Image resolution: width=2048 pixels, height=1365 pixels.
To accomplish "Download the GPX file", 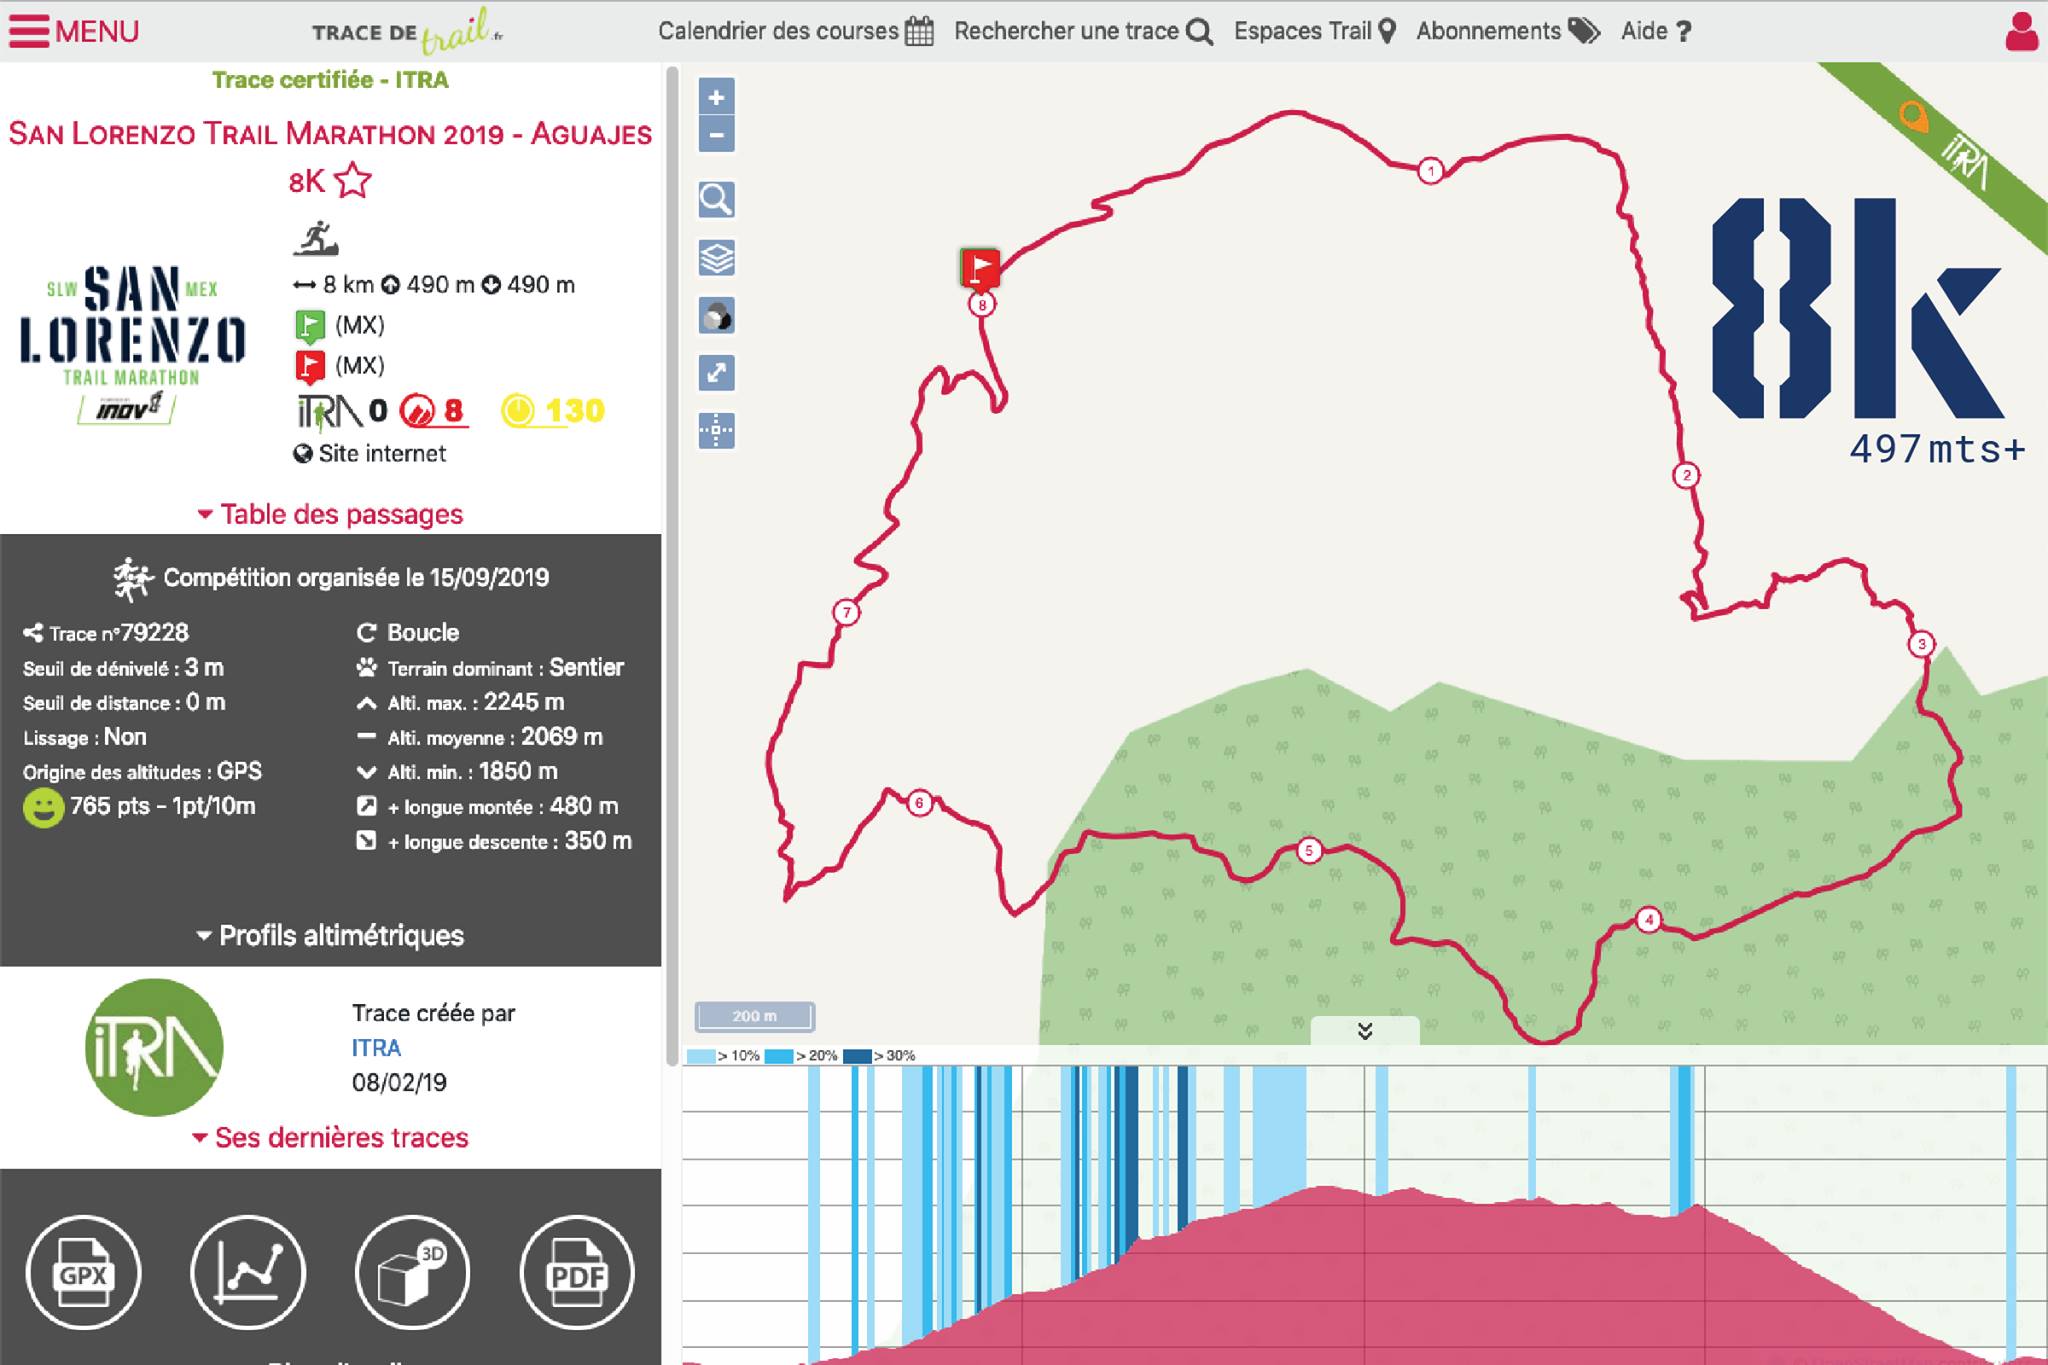I will [83, 1272].
